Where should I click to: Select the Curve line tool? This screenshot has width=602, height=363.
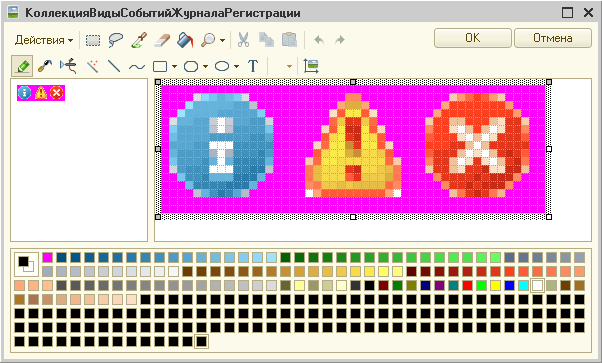click(137, 67)
